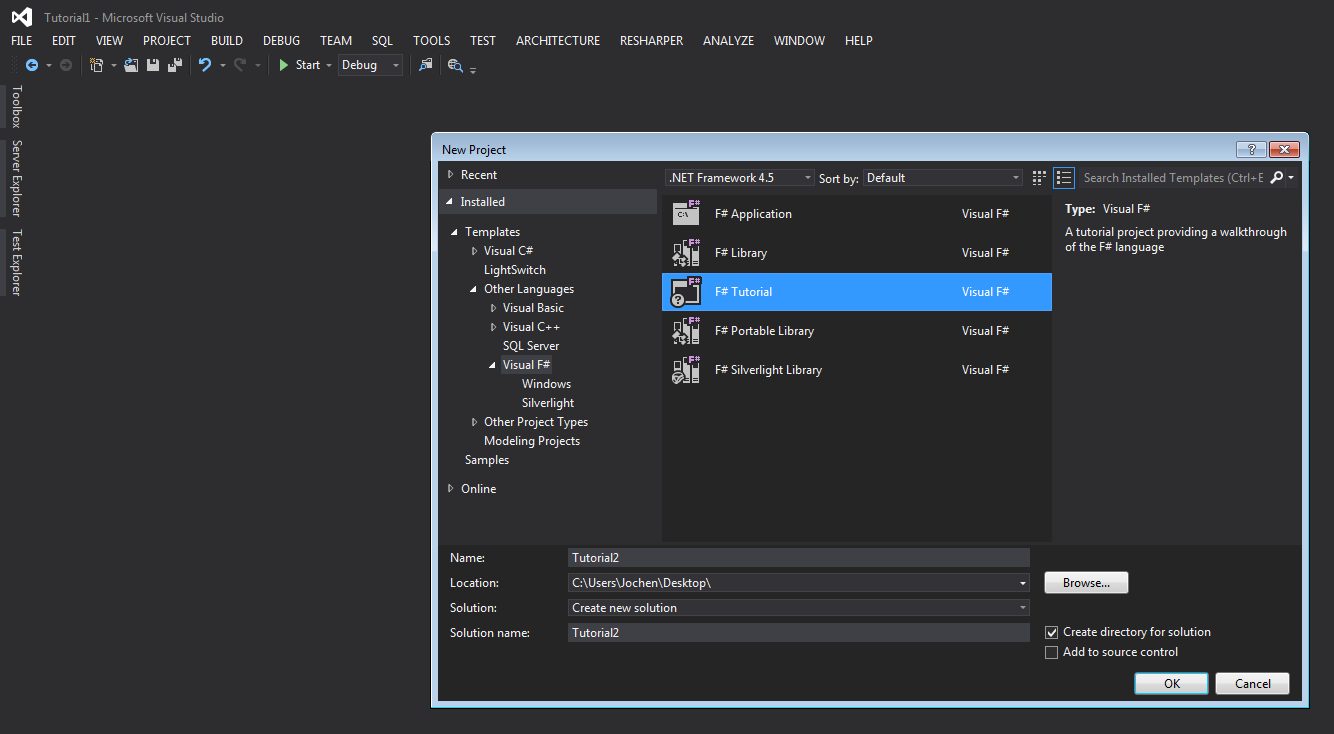1334x734 pixels.
Task: Open the RESHARPER menu
Action: (652, 41)
